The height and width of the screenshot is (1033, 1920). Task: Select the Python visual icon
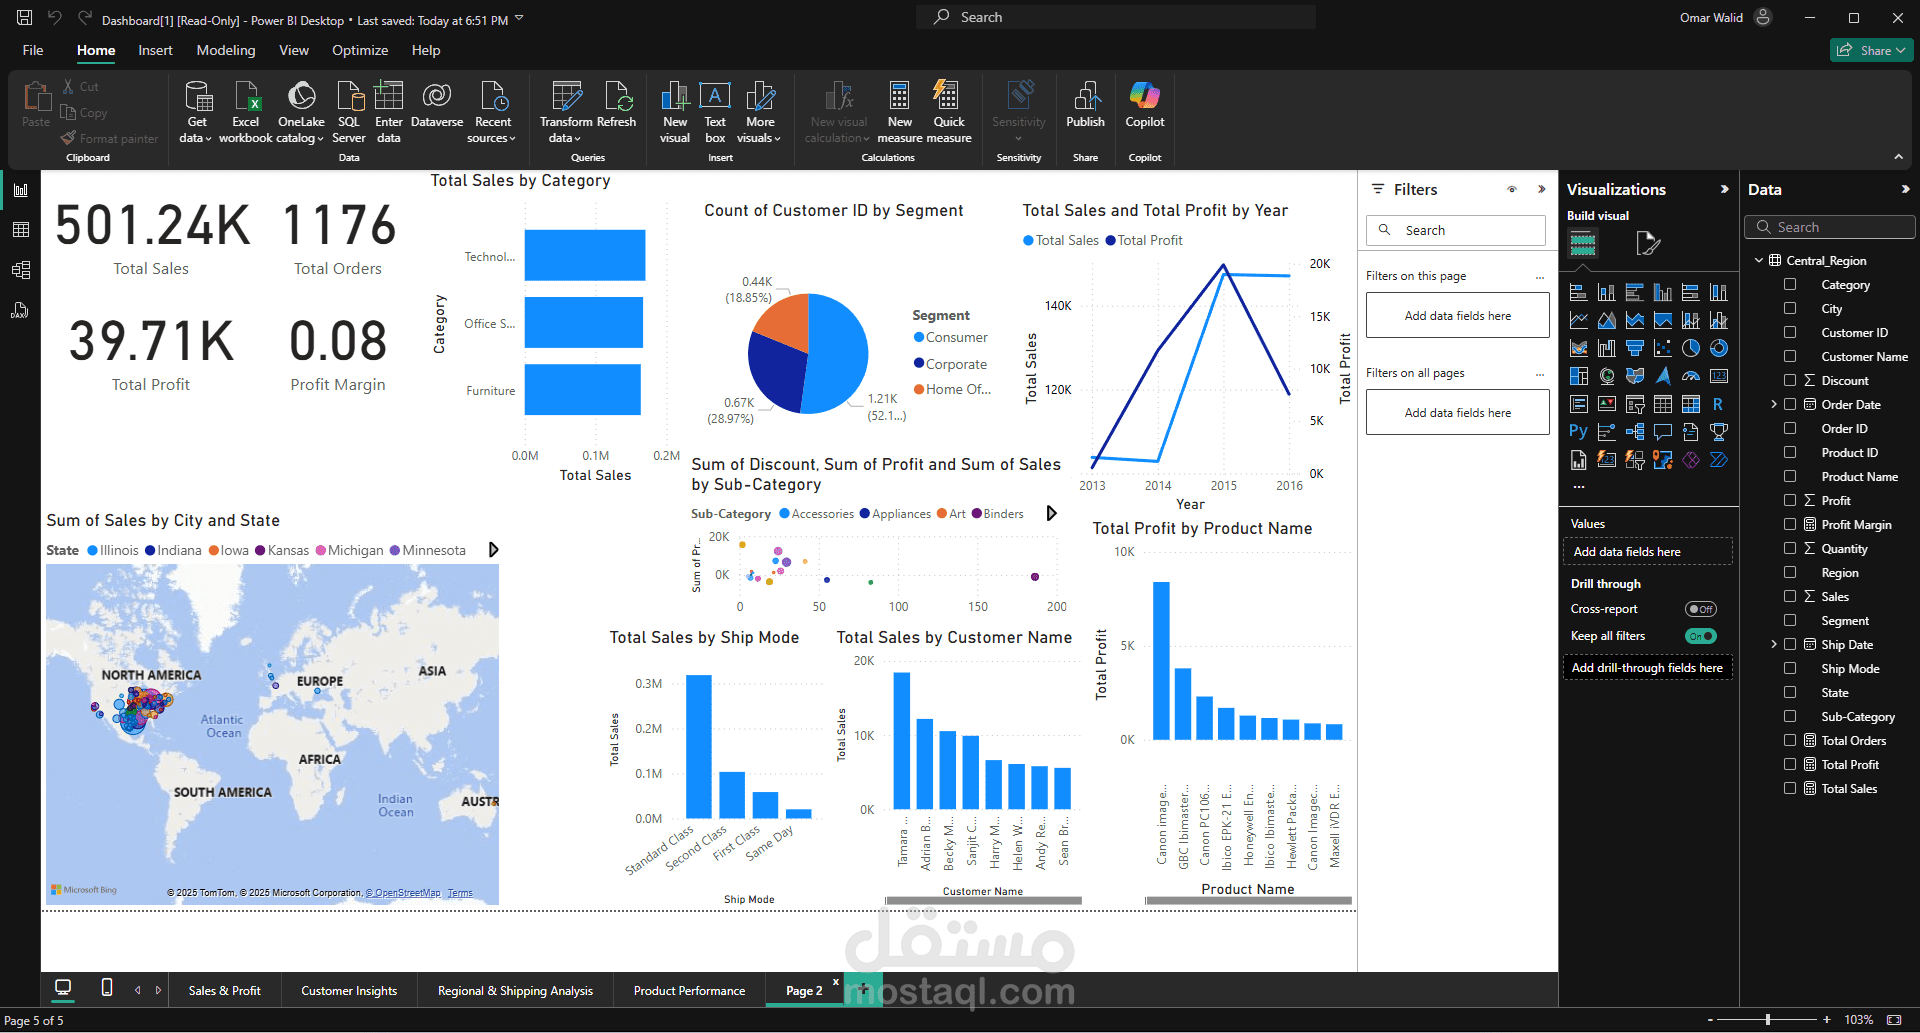(x=1578, y=432)
